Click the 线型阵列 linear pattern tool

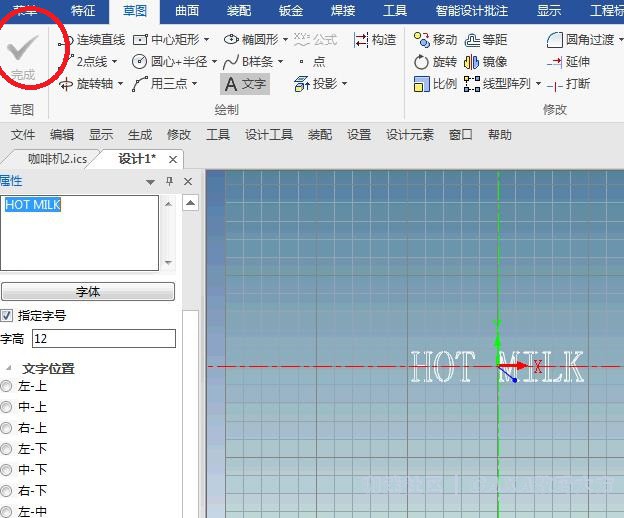click(x=499, y=84)
